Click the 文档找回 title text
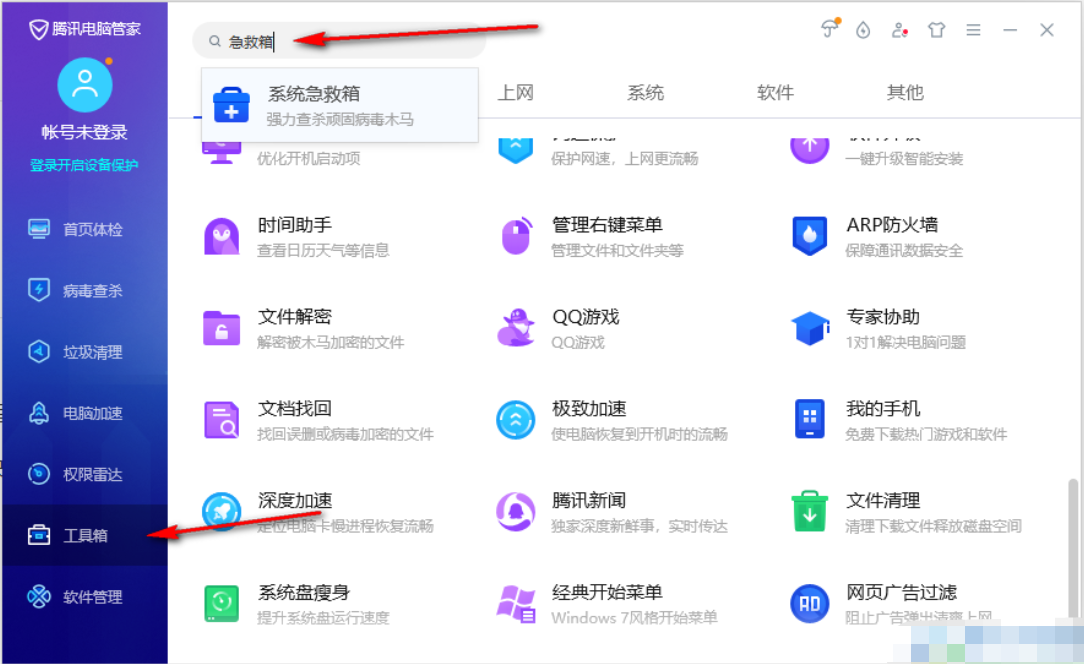The width and height of the screenshot is (1084, 664). (x=295, y=408)
